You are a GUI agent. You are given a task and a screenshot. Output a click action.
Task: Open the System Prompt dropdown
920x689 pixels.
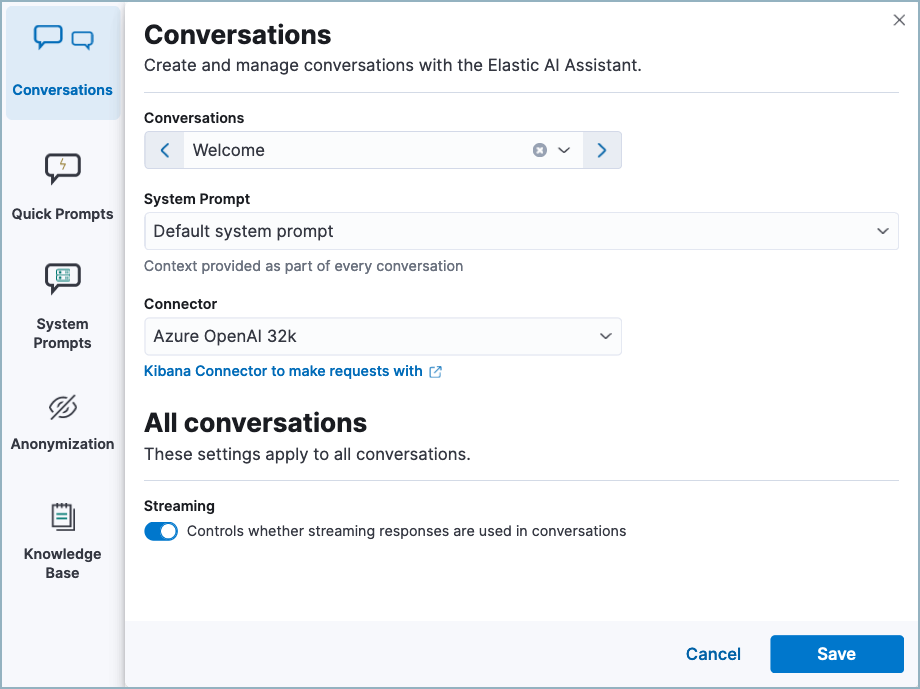(883, 230)
